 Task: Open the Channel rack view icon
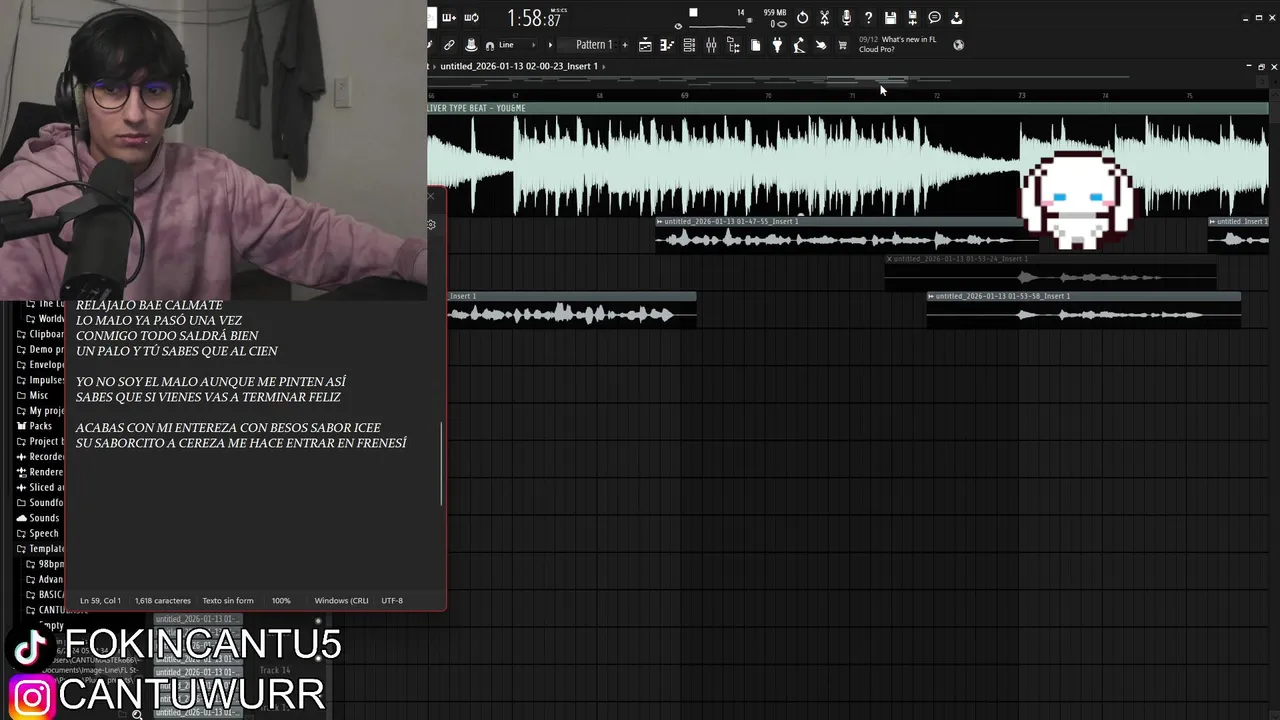click(x=689, y=45)
